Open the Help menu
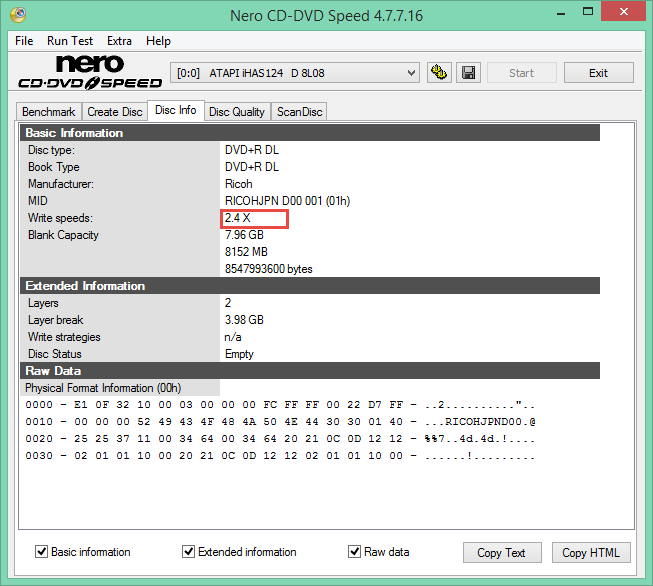Image resolution: width=653 pixels, height=586 pixels. click(158, 41)
